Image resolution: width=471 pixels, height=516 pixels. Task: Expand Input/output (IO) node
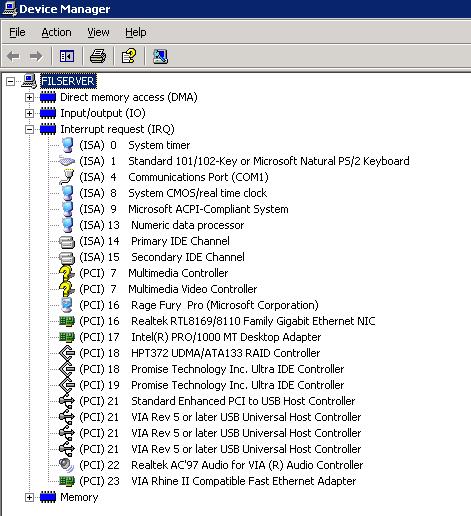(29, 113)
